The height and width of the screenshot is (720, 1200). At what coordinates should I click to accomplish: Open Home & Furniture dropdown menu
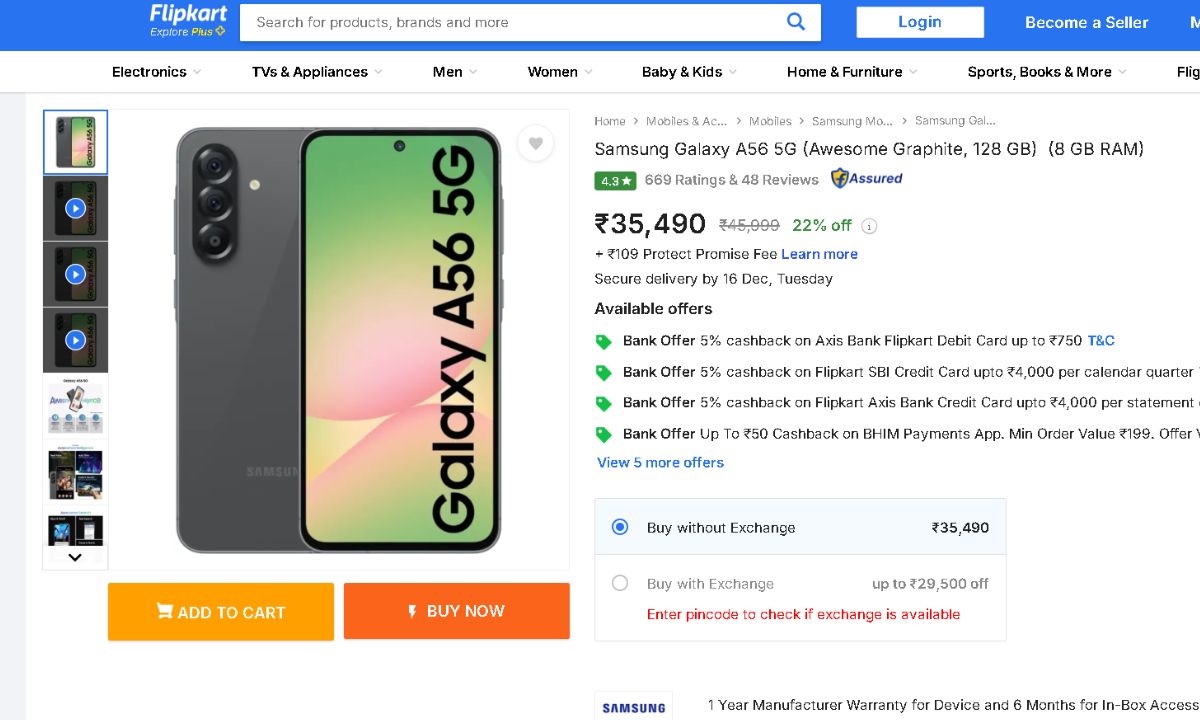(851, 72)
